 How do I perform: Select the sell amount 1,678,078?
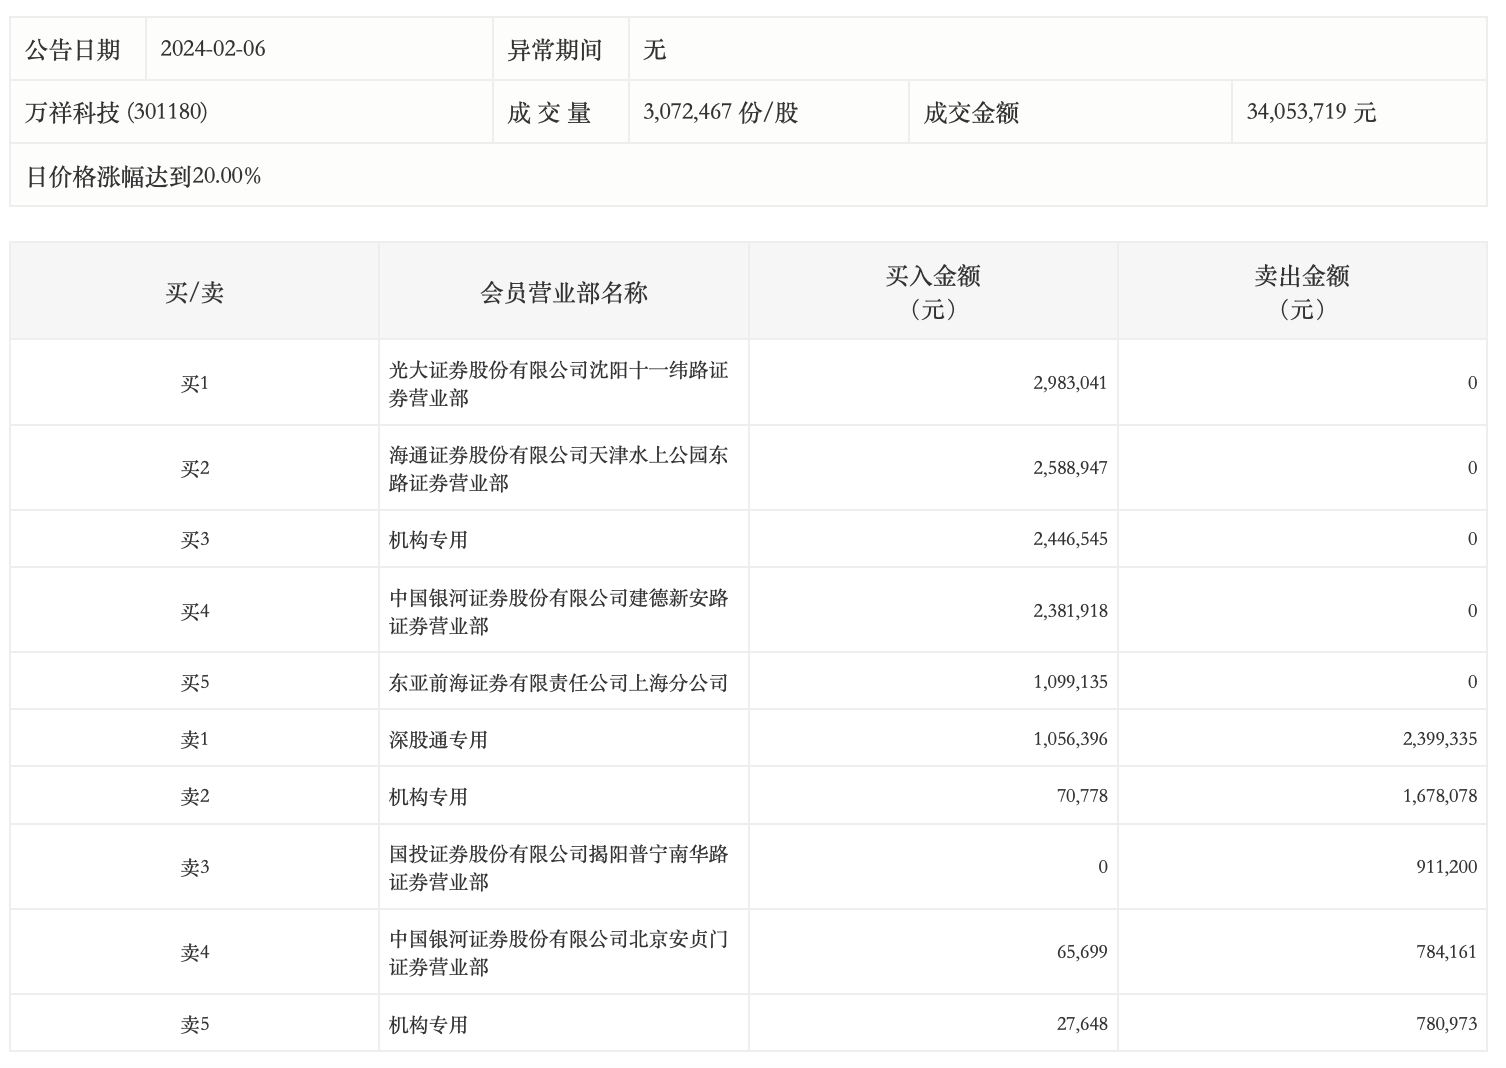[1439, 797]
